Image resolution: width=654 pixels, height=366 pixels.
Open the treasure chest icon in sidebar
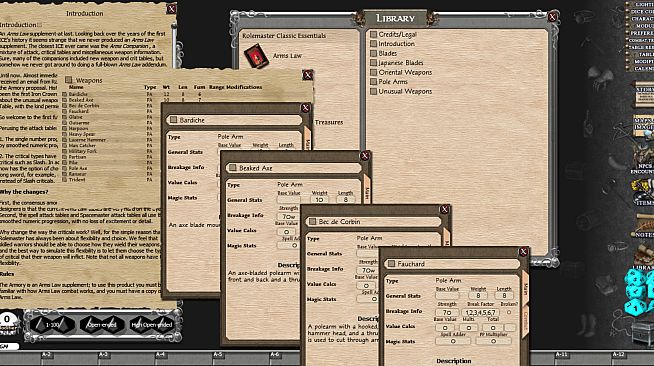(x=643, y=333)
